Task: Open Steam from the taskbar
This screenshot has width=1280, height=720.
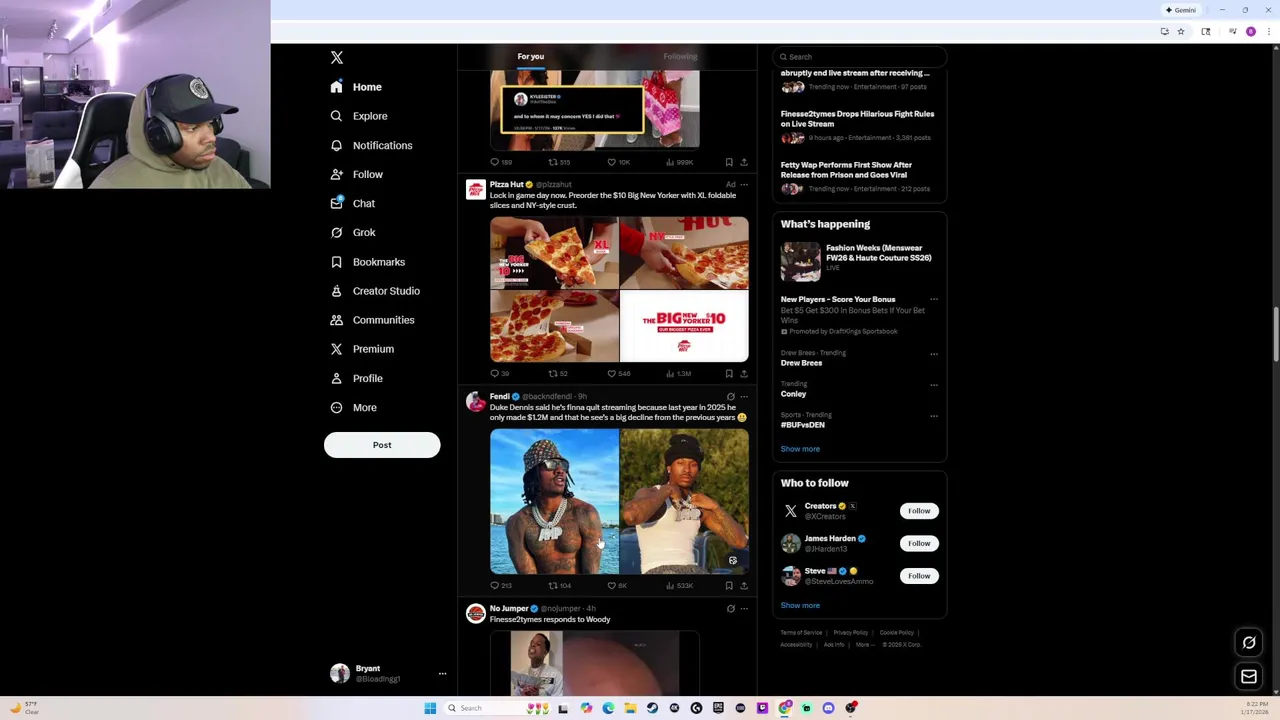Action: click(x=652, y=708)
